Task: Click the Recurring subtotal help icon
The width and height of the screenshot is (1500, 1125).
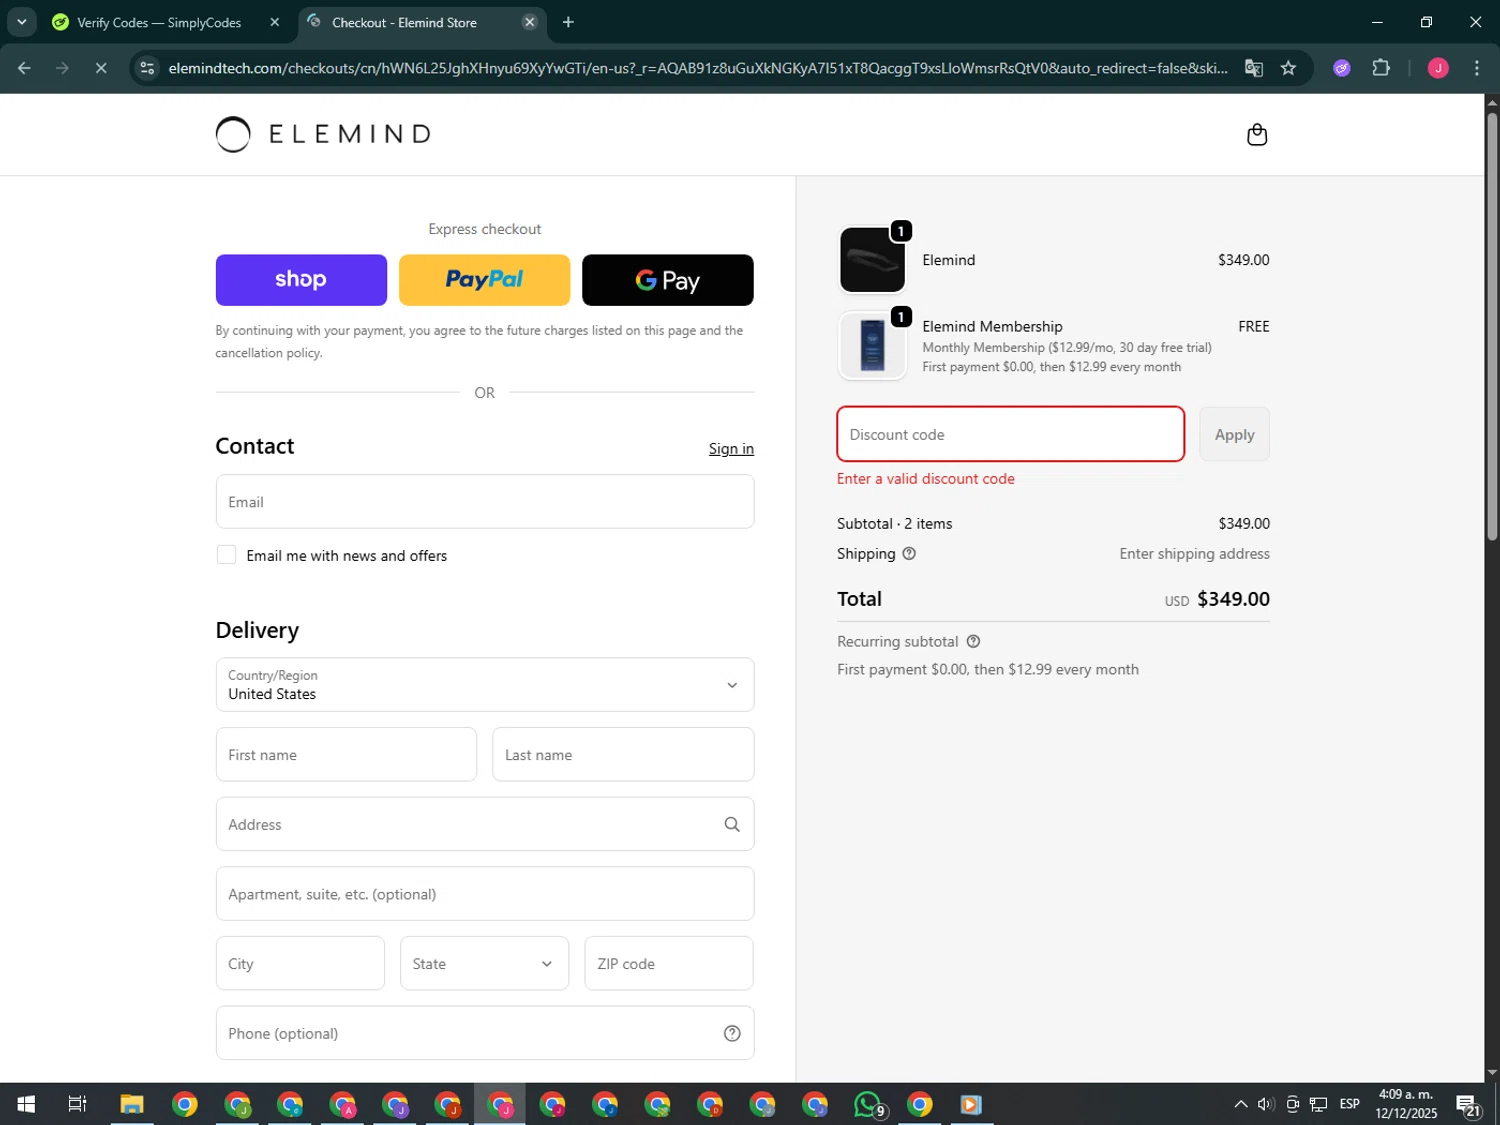Action: tap(973, 641)
